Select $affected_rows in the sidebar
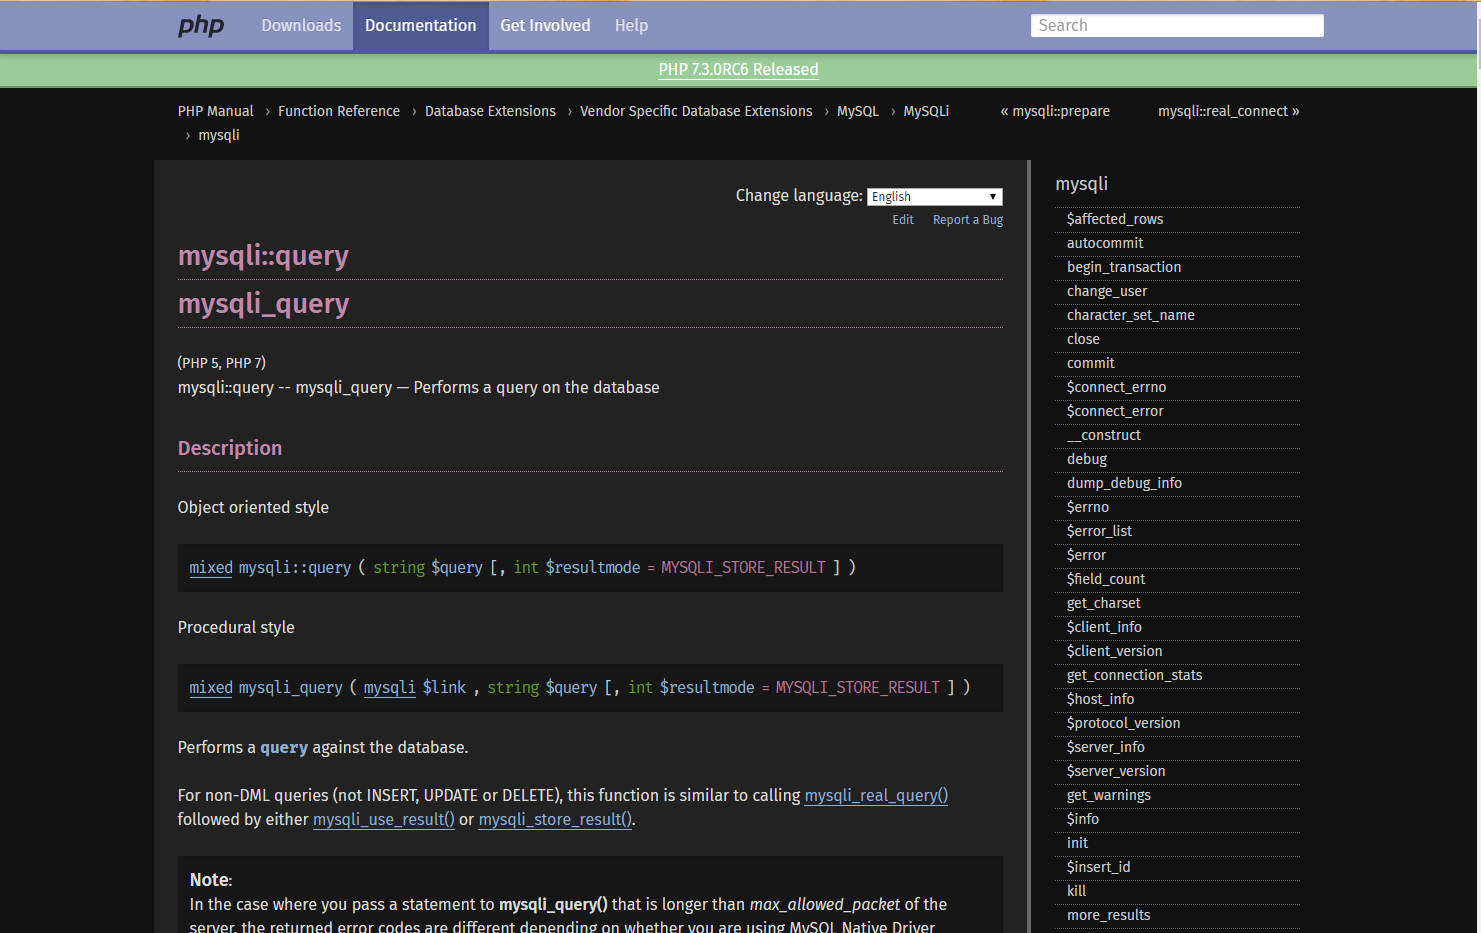The image size is (1481, 933). (1114, 218)
